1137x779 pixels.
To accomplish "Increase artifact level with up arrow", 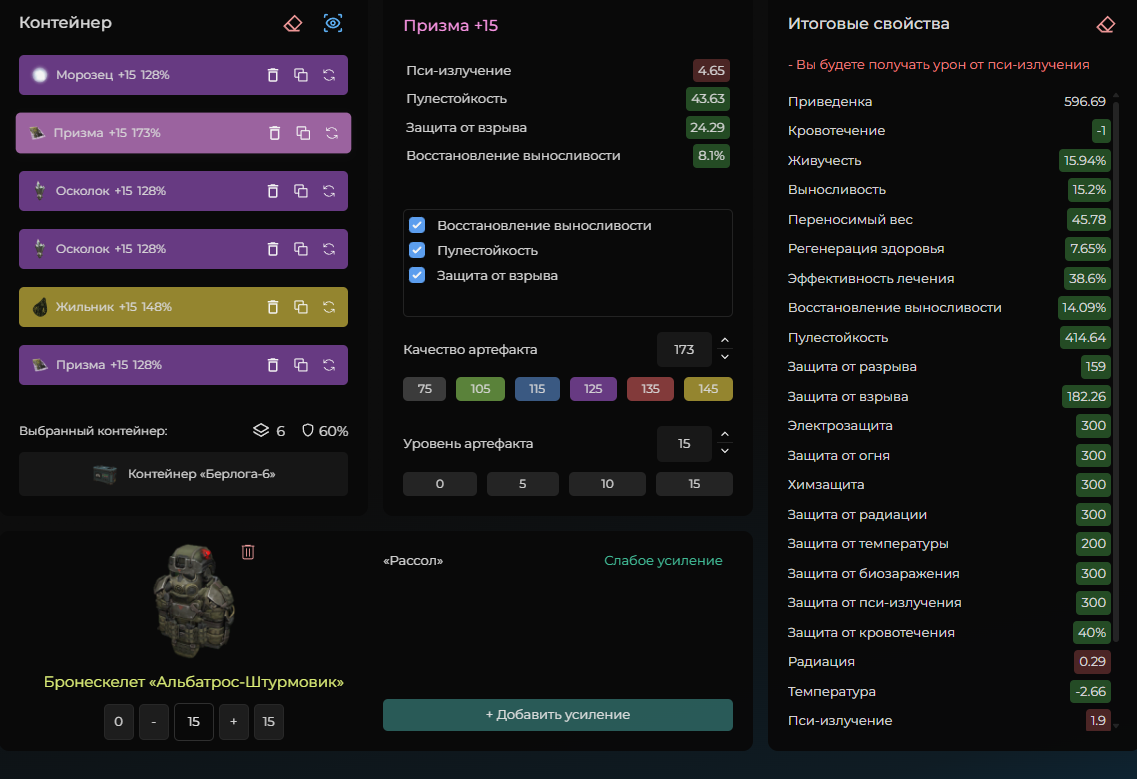I will pyautogui.click(x=724, y=435).
